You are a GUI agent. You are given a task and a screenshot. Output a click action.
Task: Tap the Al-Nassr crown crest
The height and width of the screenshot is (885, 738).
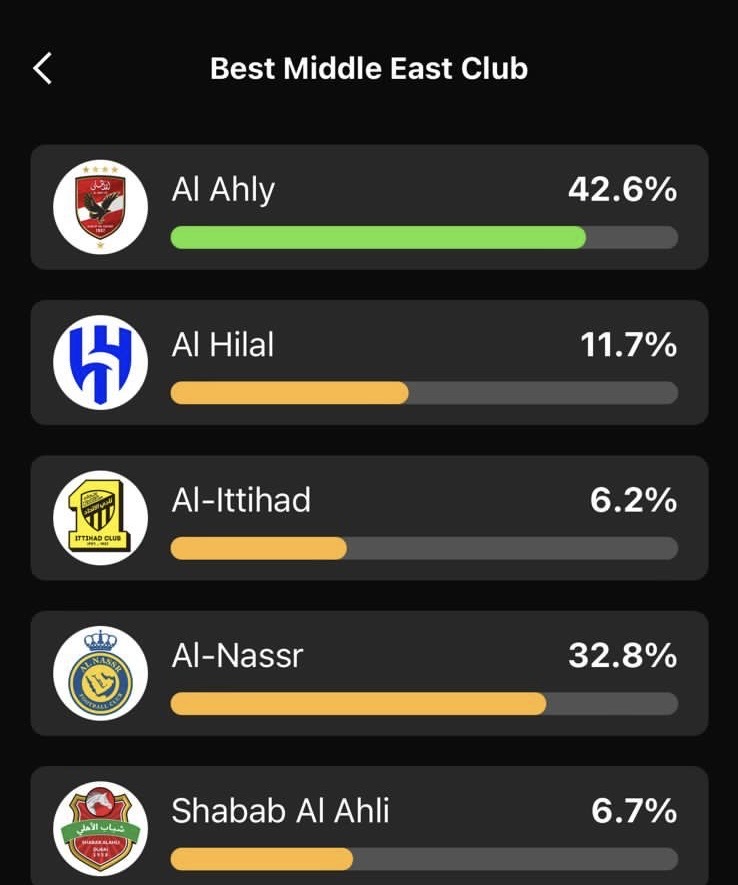coord(100,673)
